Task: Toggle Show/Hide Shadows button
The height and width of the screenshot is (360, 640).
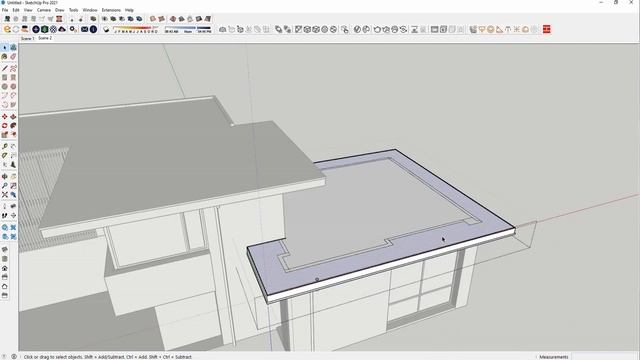Action: tap(107, 29)
